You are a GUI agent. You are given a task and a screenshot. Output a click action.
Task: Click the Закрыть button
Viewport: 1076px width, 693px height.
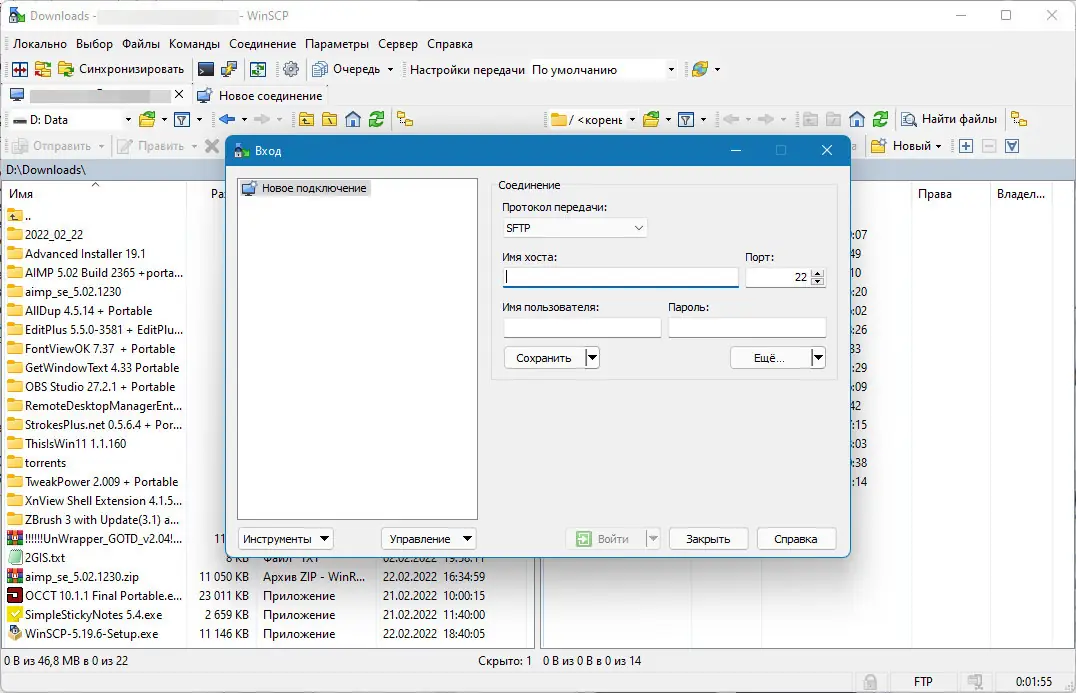(708, 539)
